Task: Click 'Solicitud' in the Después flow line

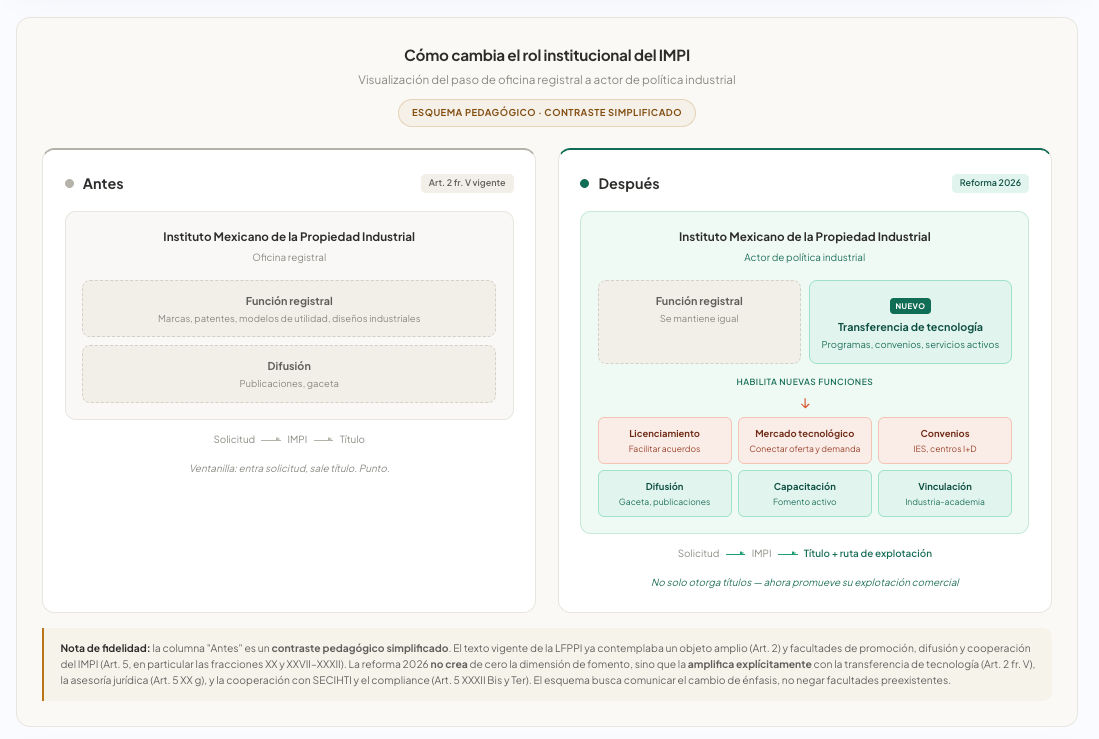Action: (x=698, y=553)
